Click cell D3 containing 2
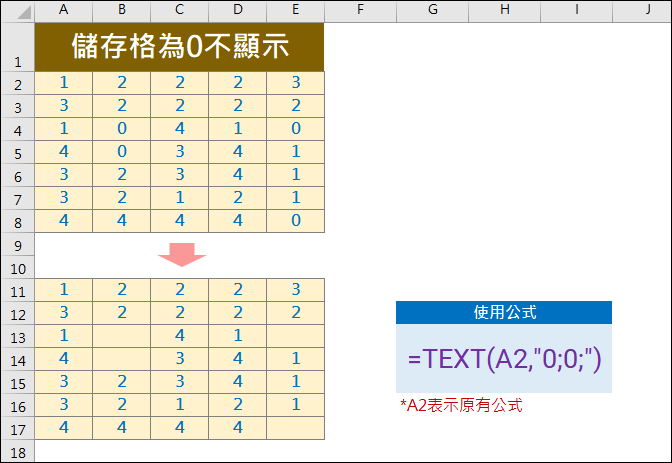 coord(237,106)
